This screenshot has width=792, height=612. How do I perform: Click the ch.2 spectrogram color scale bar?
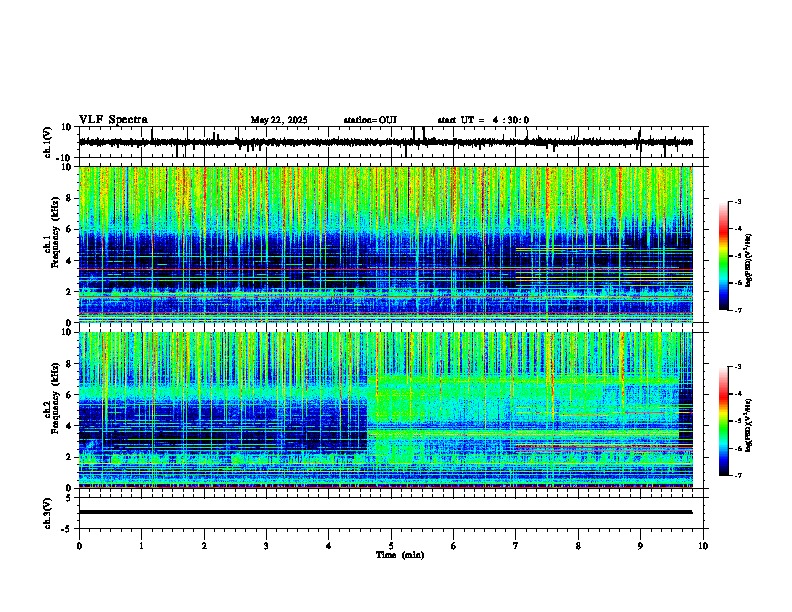[724, 421]
